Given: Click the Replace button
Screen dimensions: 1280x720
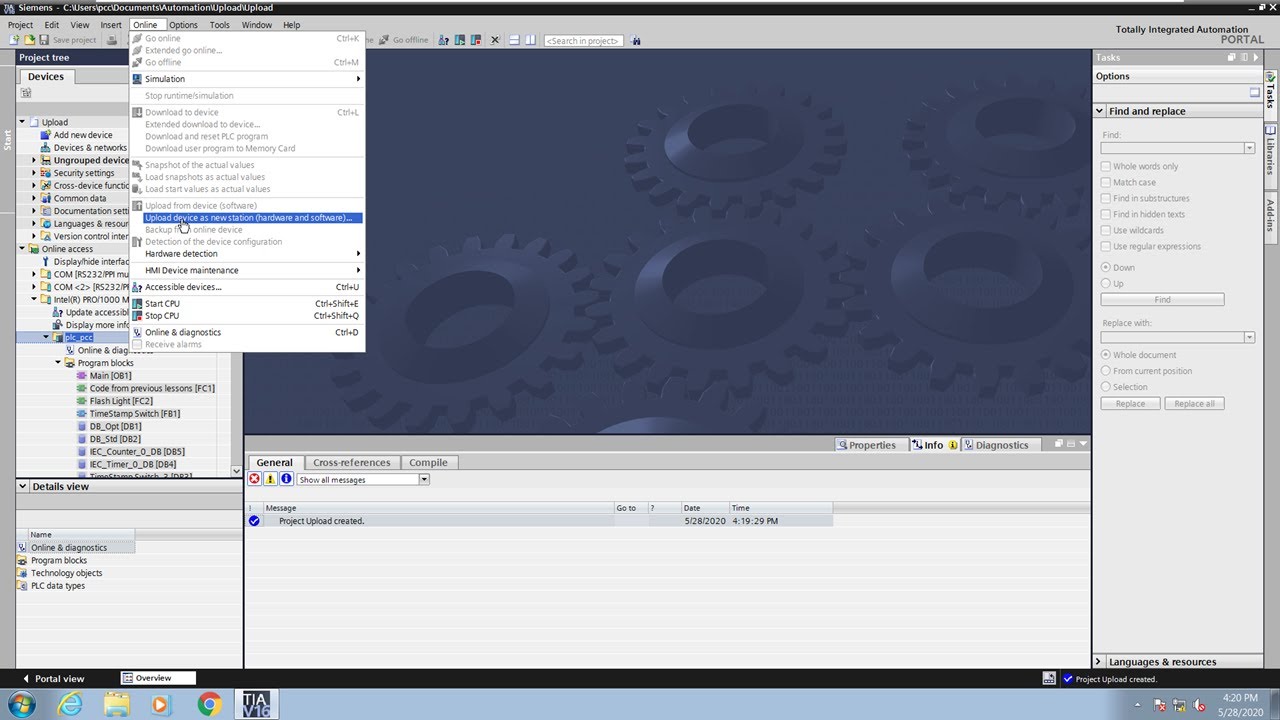Looking at the screenshot, I should pyautogui.click(x=1130, y=404).
